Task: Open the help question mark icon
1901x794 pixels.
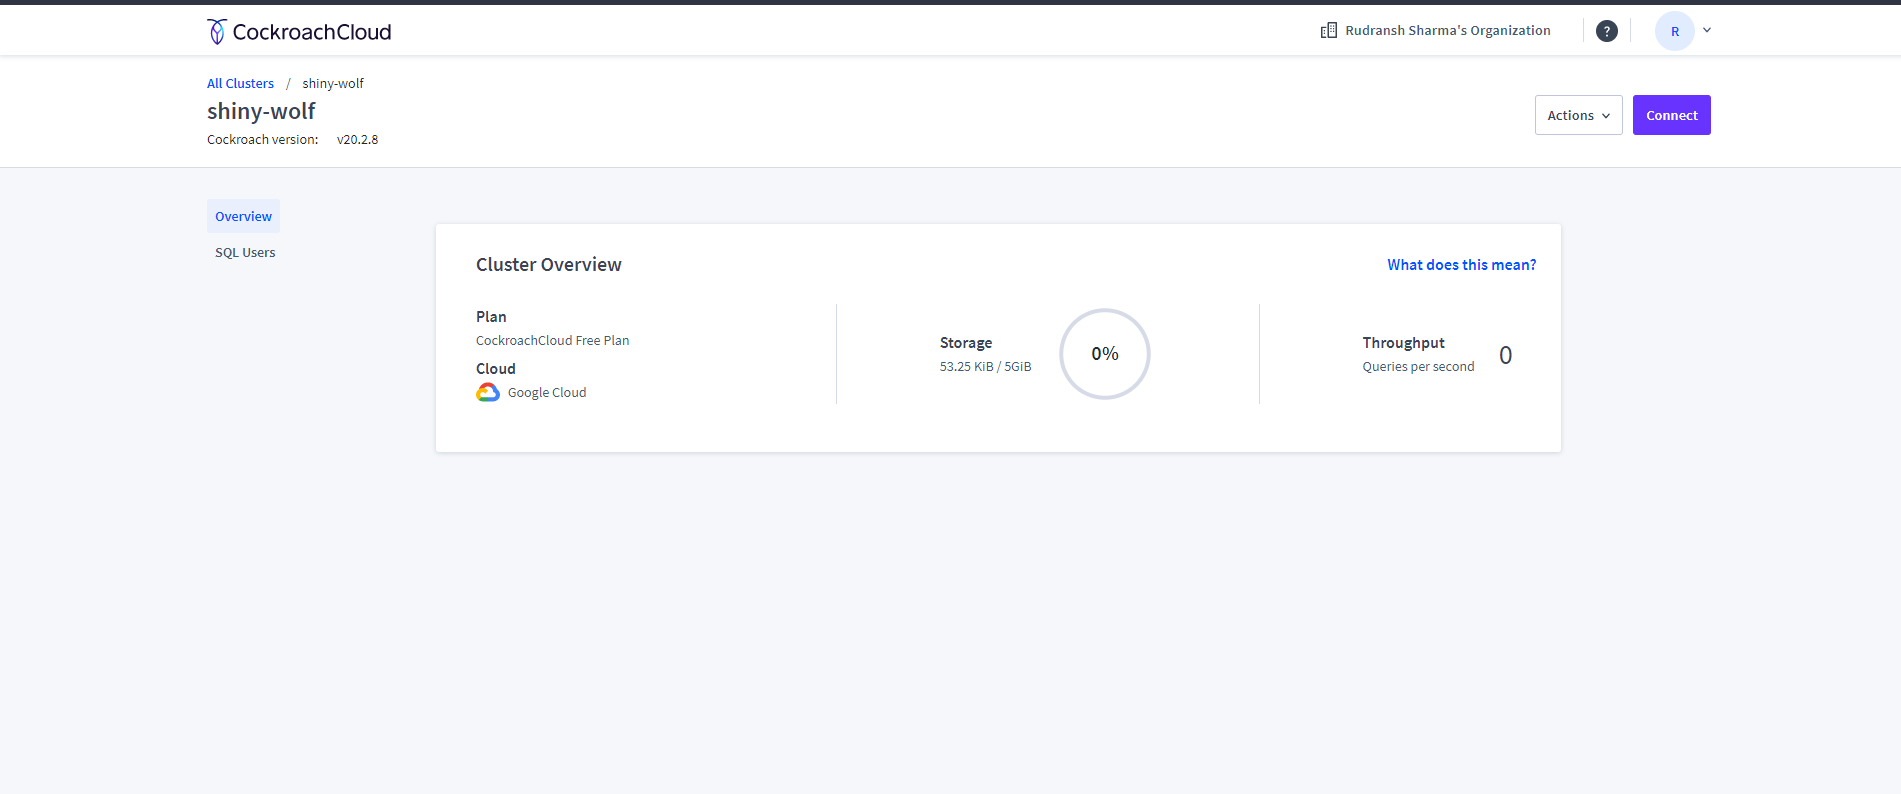Action: click(x=1607, y=31)
